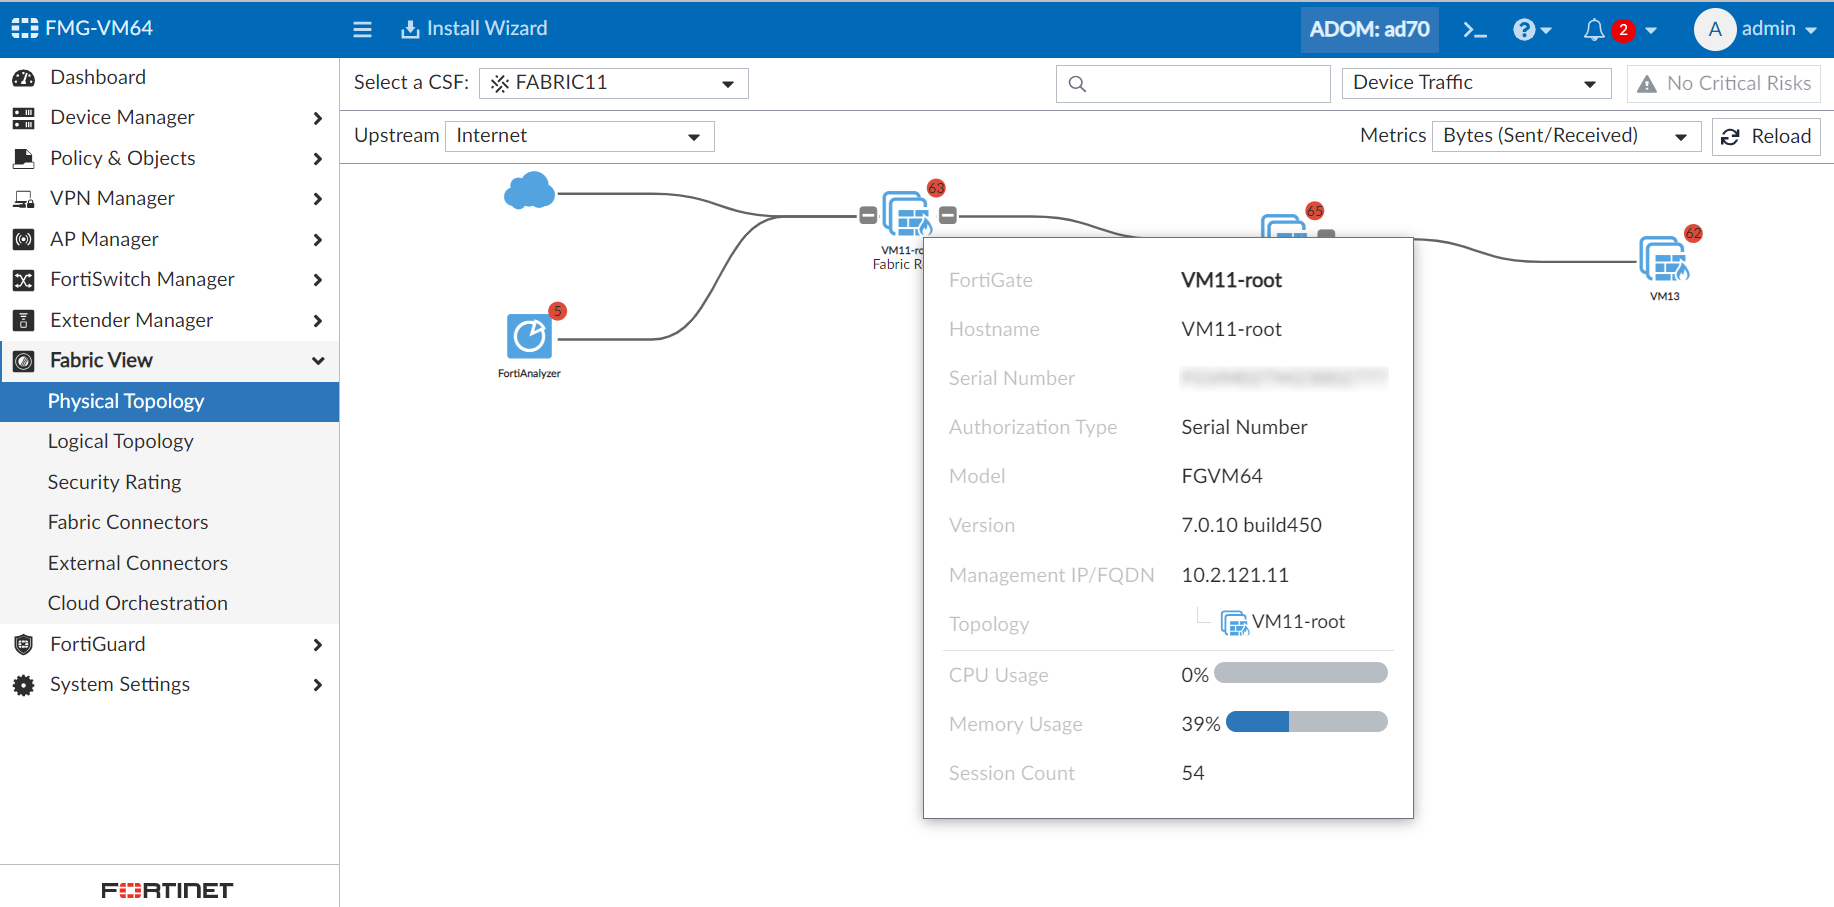Change the Upstream selection from Internet
This screenshot has height=907, width=1834.
[x=580, y=135]
